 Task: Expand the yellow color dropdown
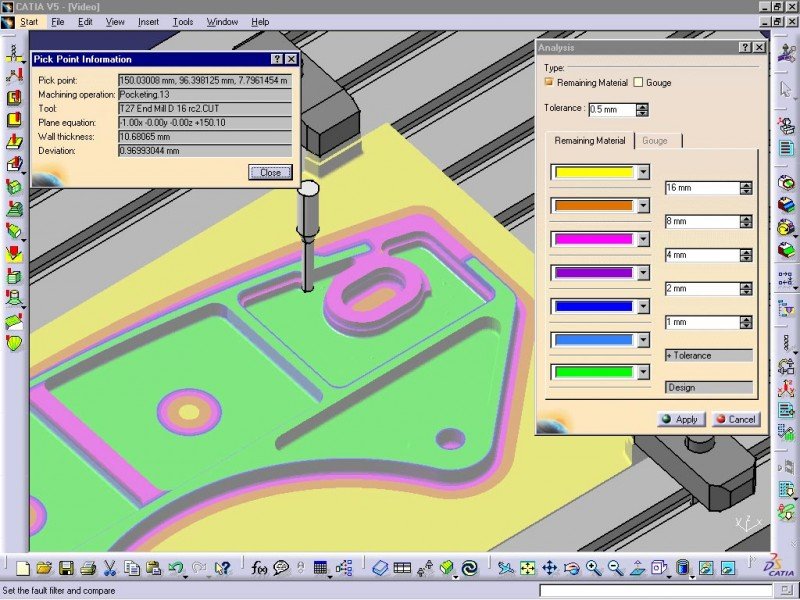point(643,172)
